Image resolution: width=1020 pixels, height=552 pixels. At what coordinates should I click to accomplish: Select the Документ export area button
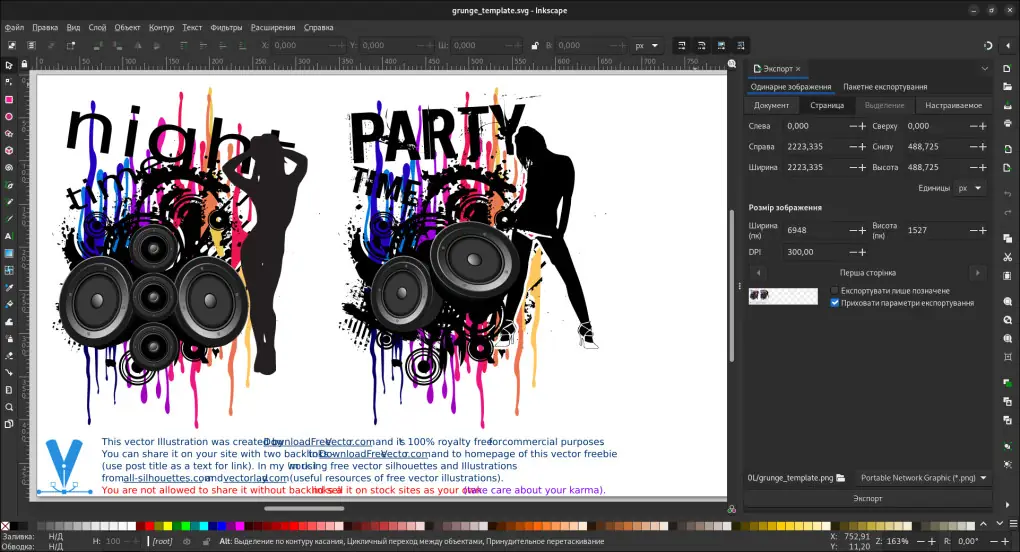pyautogui.click(x=771, y=105)
